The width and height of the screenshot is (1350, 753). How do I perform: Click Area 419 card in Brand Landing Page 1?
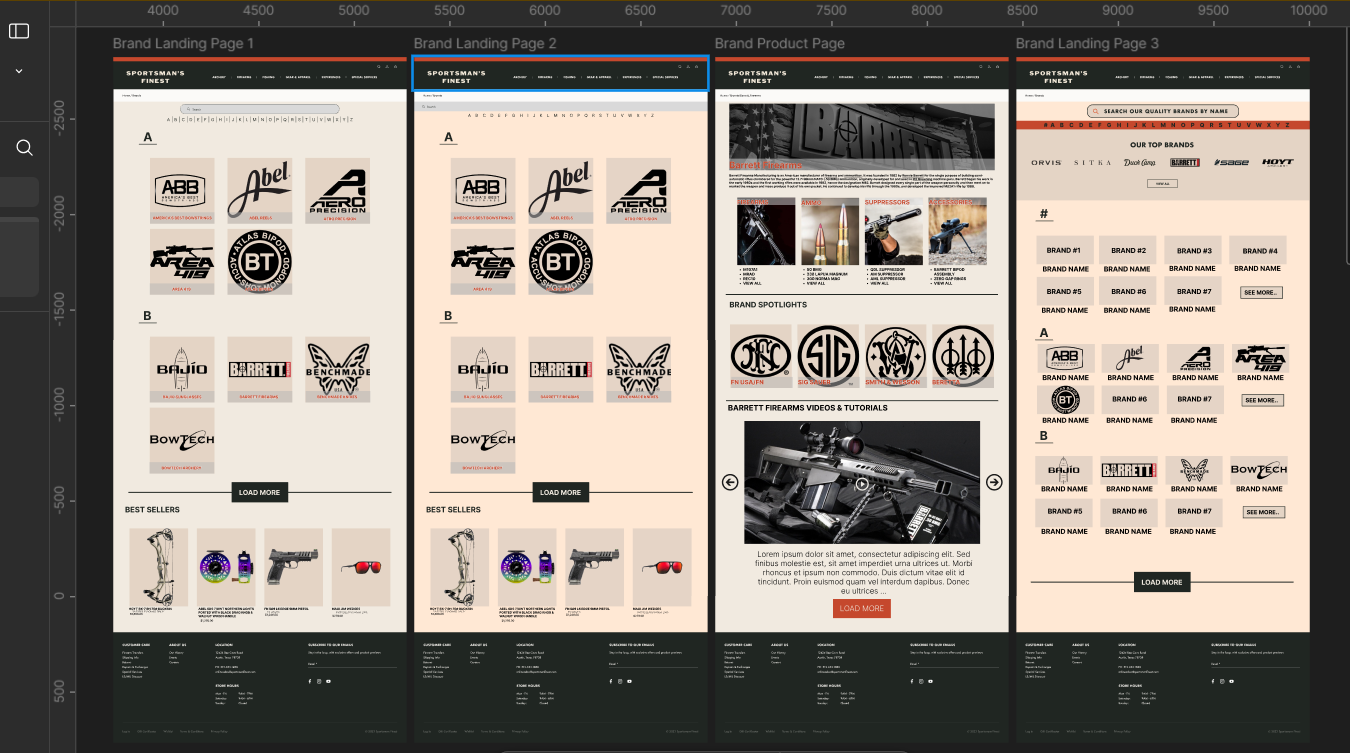click(x=182, y=261)
